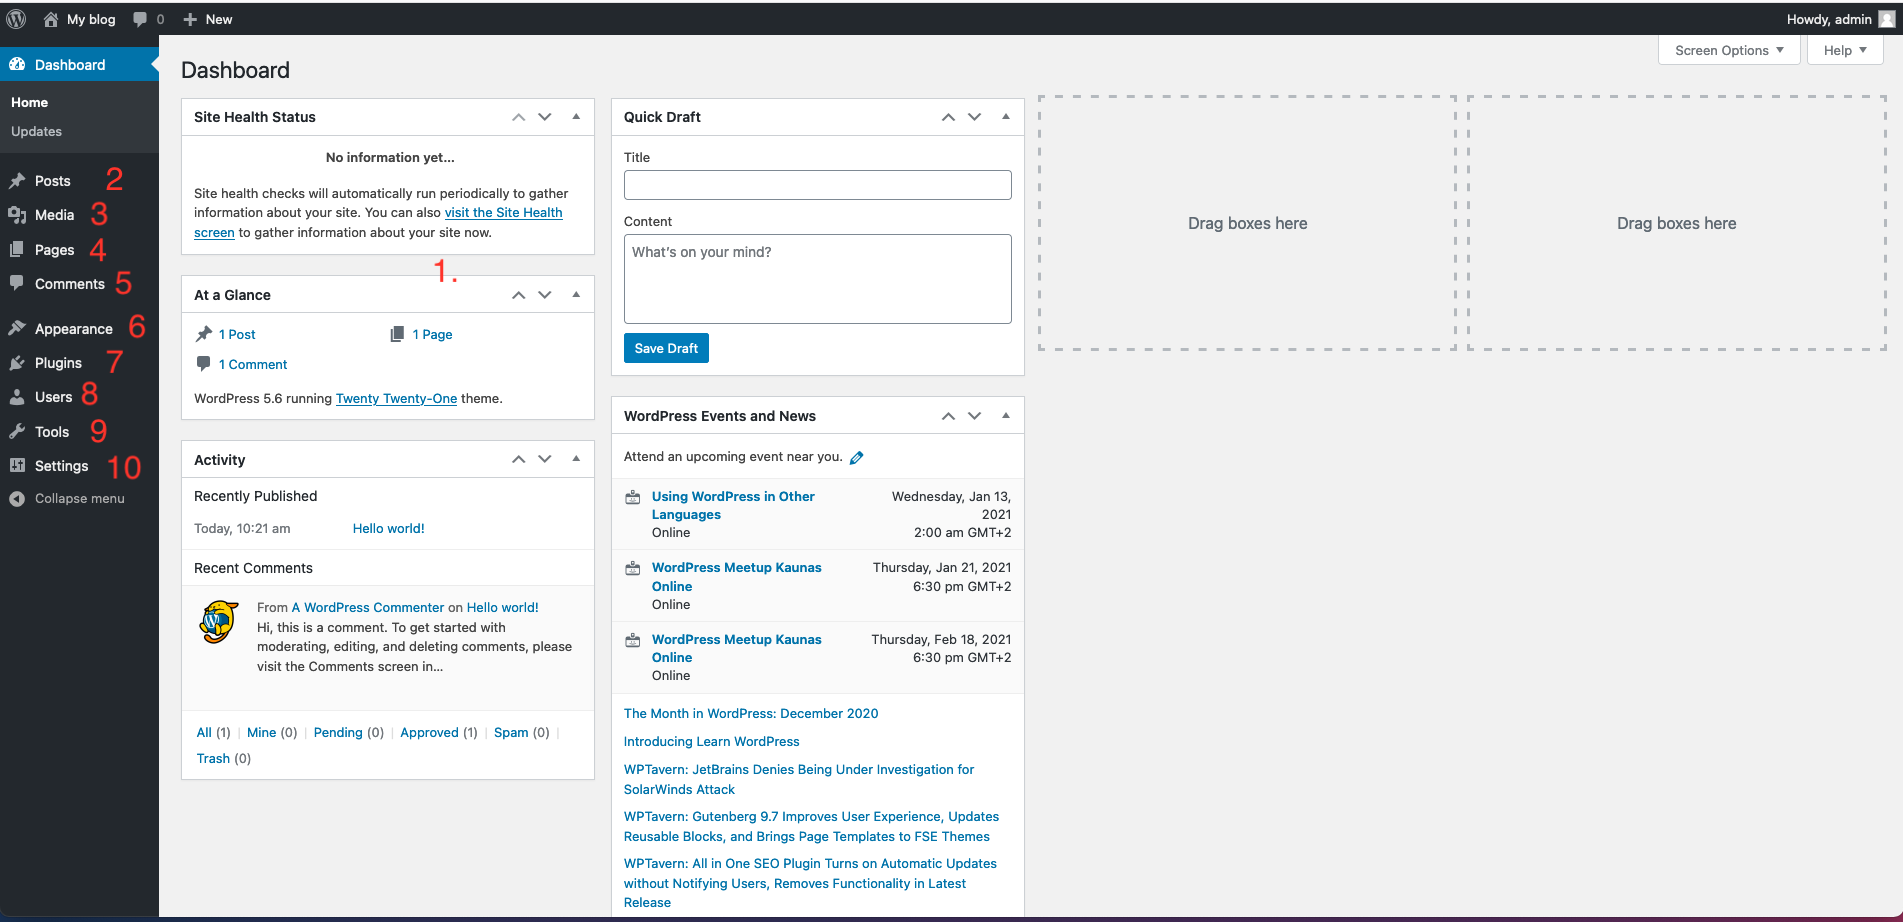Click the Posts pushpin icon in sidebar
Screen dimensions: 1903x922
click(17, 181)
